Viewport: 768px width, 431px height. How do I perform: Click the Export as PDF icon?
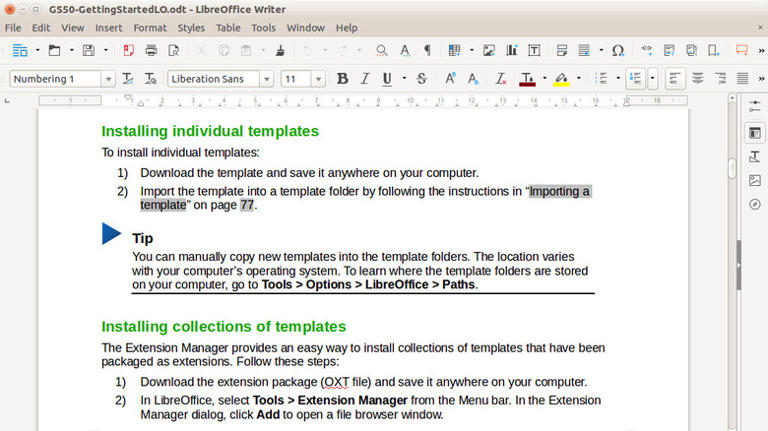(x=128, y=50)
